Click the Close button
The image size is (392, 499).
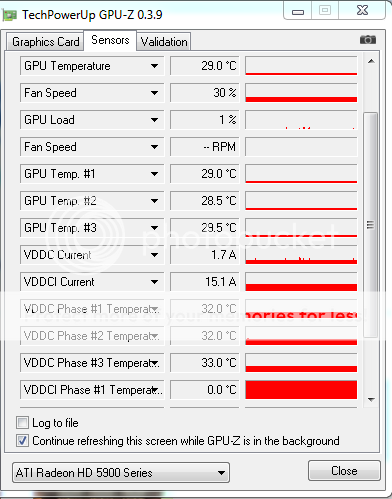click(344, 471)
